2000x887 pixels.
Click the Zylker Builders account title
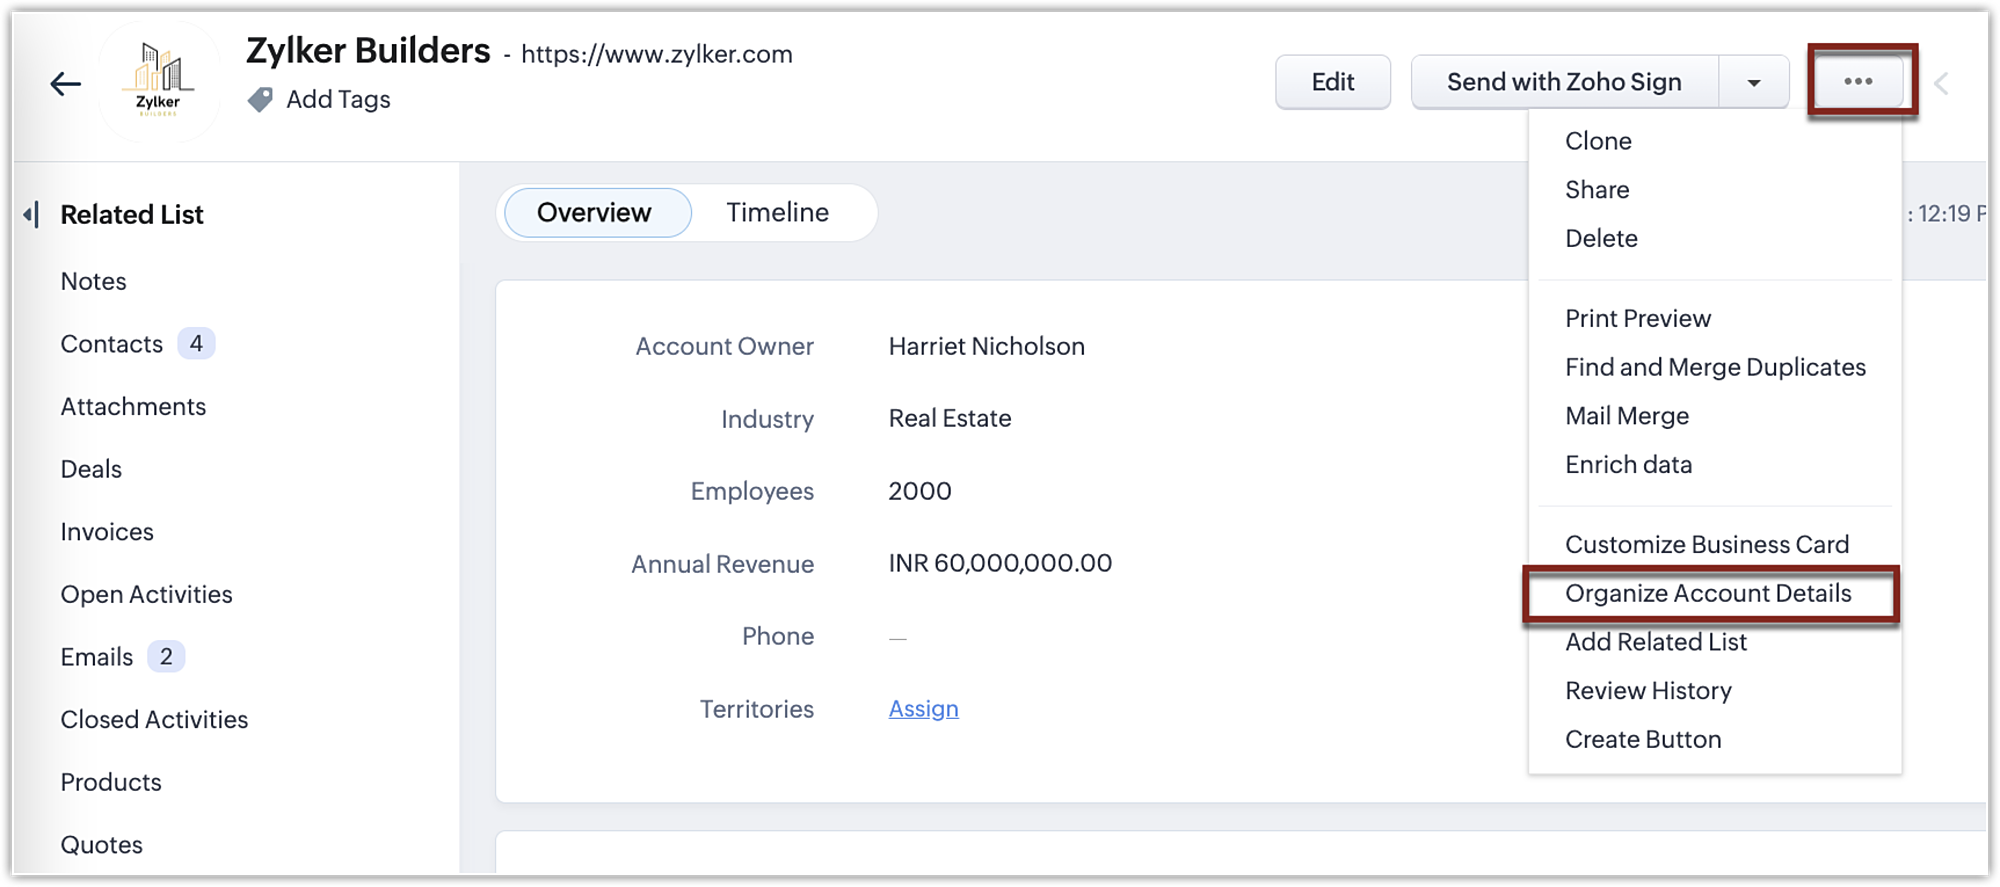click(368, 51)
